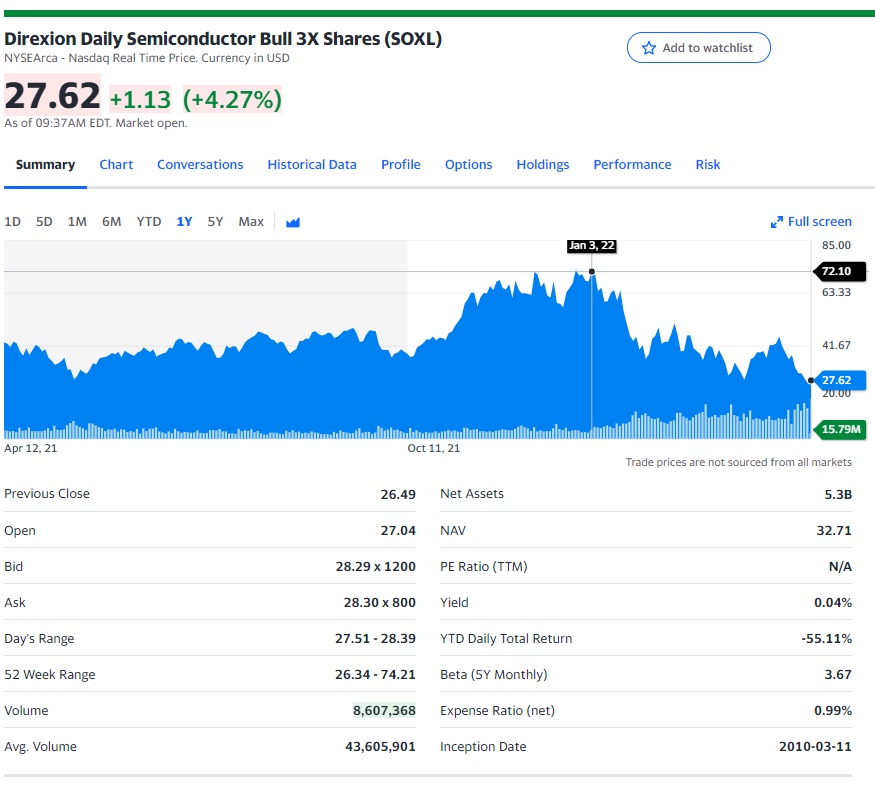Click the Avg. Volume value 43,605,901
This screenshot has width=875, height=787.
[x=380, y=746]
